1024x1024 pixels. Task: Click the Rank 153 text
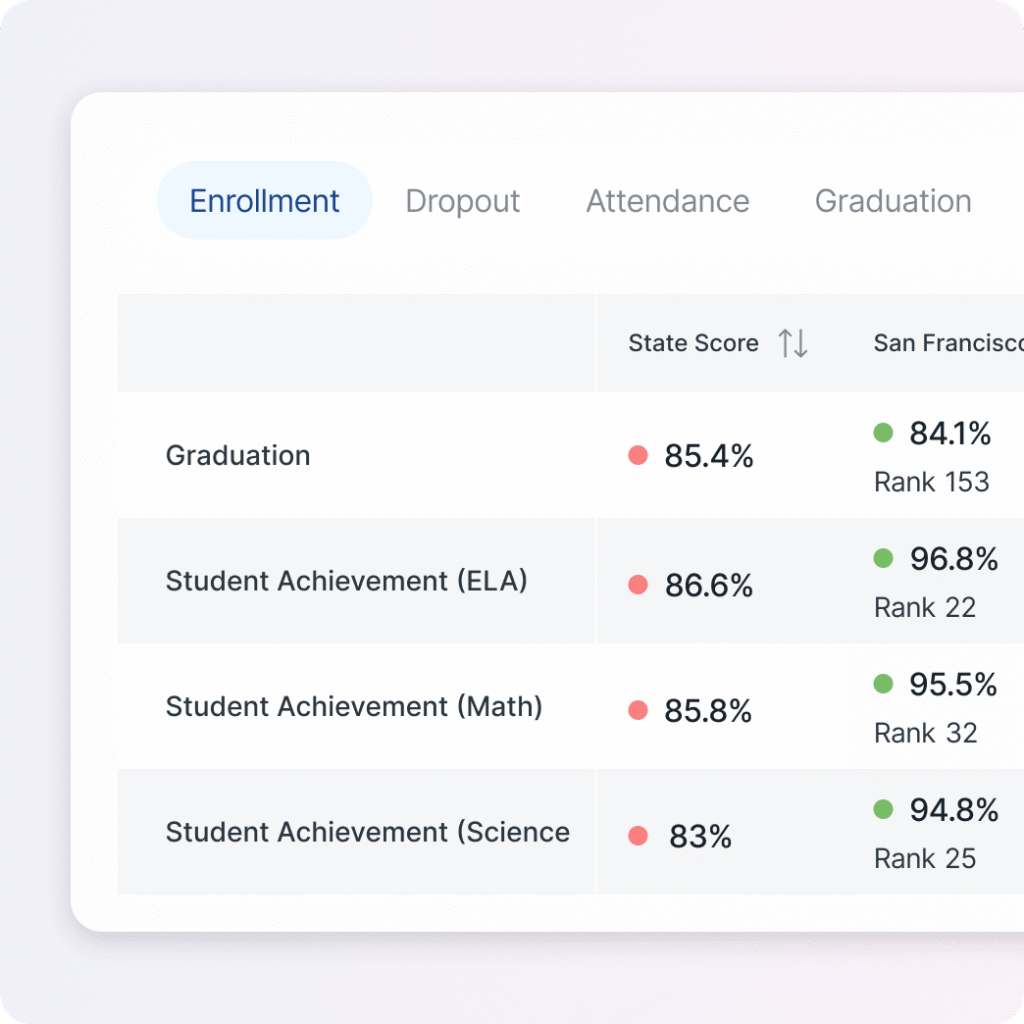931,482
